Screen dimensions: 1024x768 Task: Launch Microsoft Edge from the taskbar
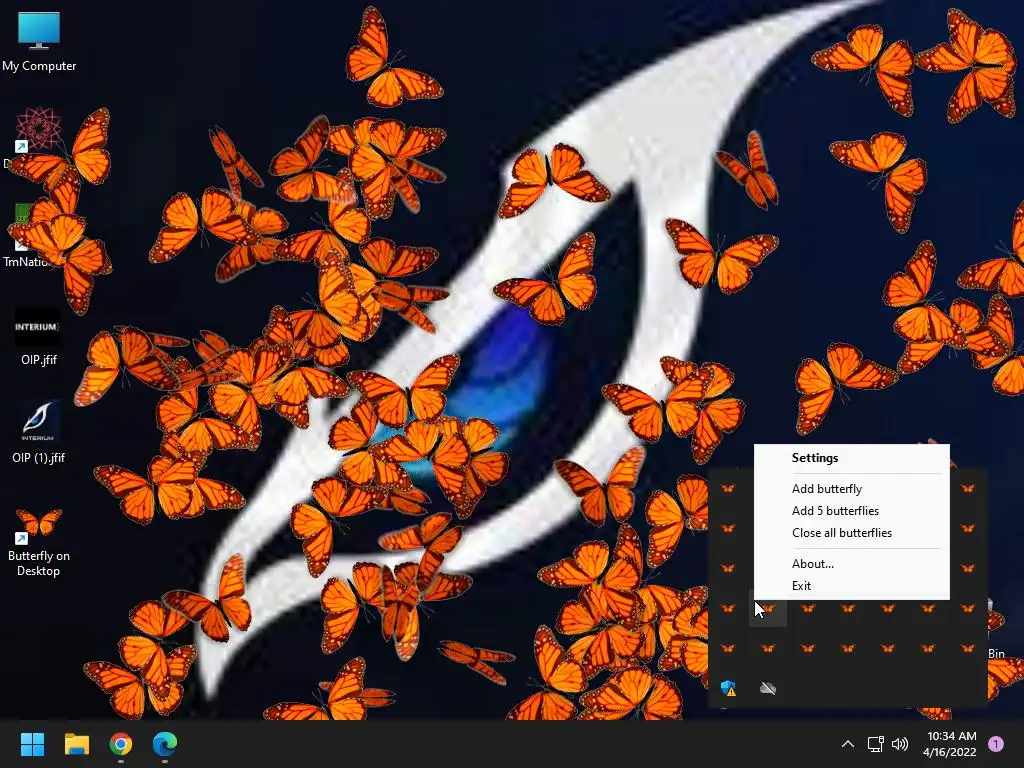click(x=165, y=744)
